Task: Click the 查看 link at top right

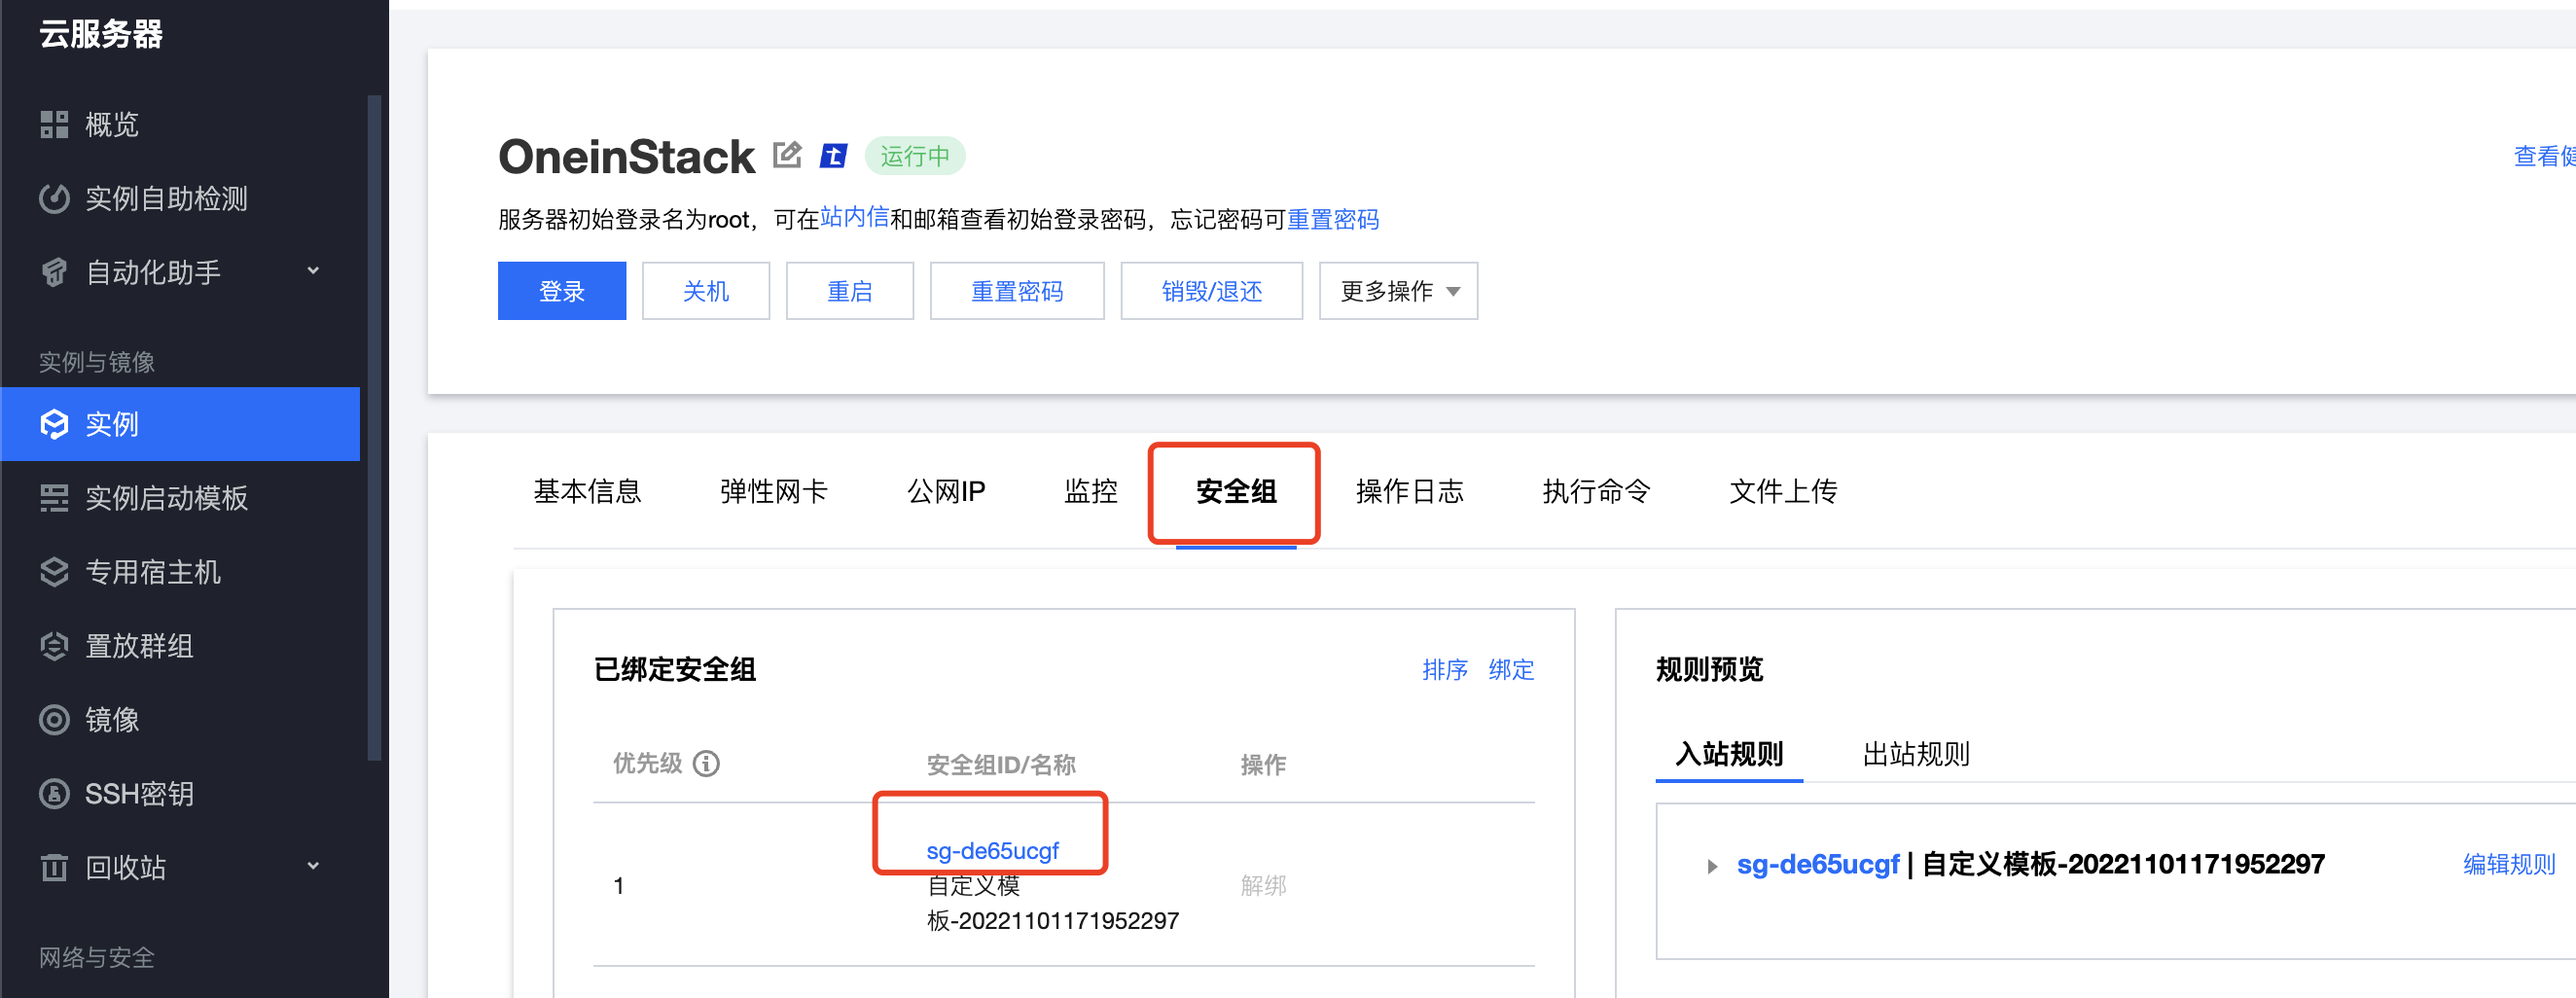Action: [x=2544, y=156]
